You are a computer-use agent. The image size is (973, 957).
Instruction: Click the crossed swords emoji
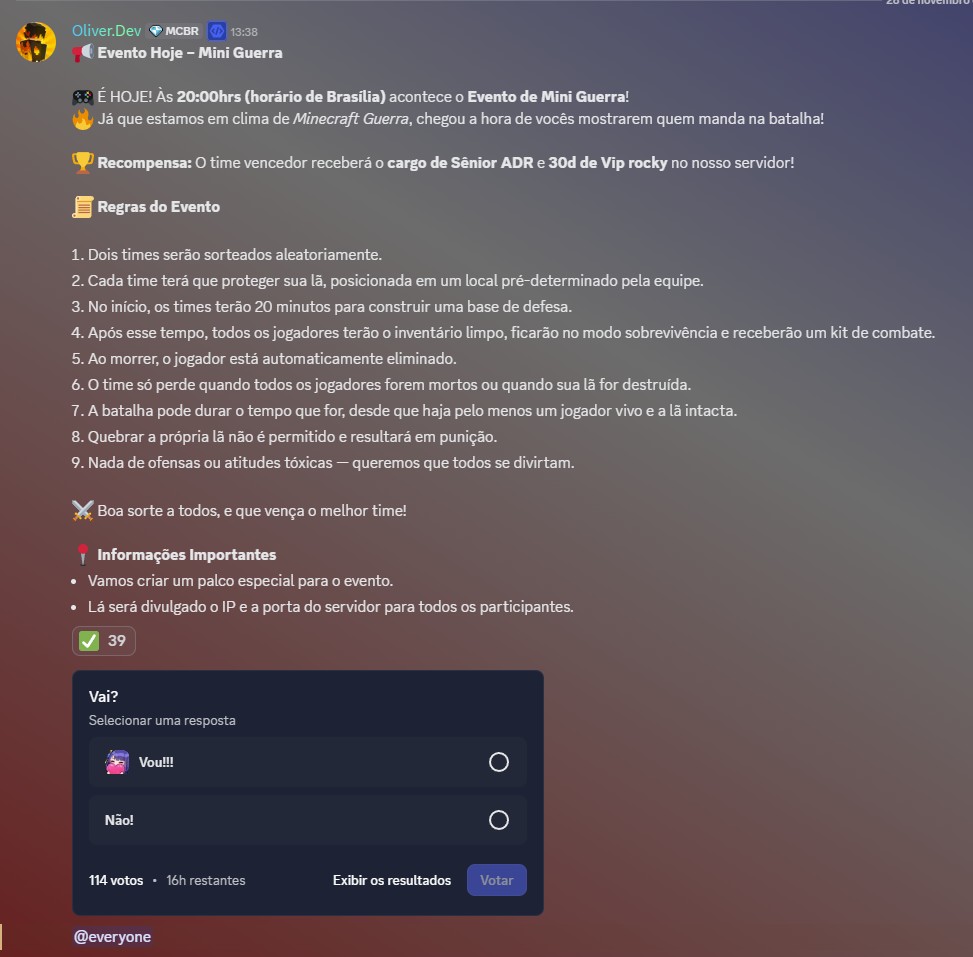coord(83,511)
